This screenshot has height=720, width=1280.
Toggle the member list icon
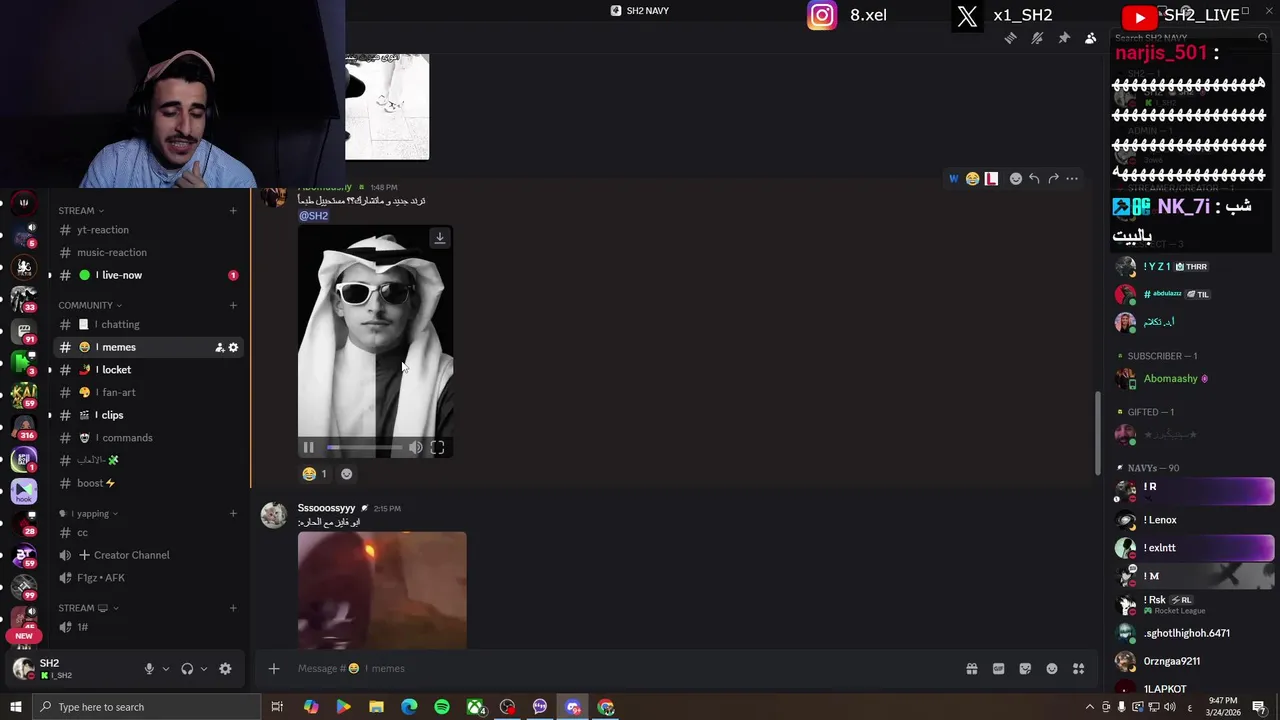[x=1090, y=38]
